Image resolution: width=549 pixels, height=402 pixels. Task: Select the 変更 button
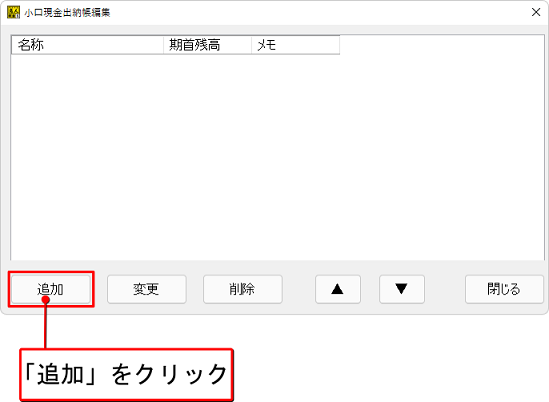click(x=147, y=289)
